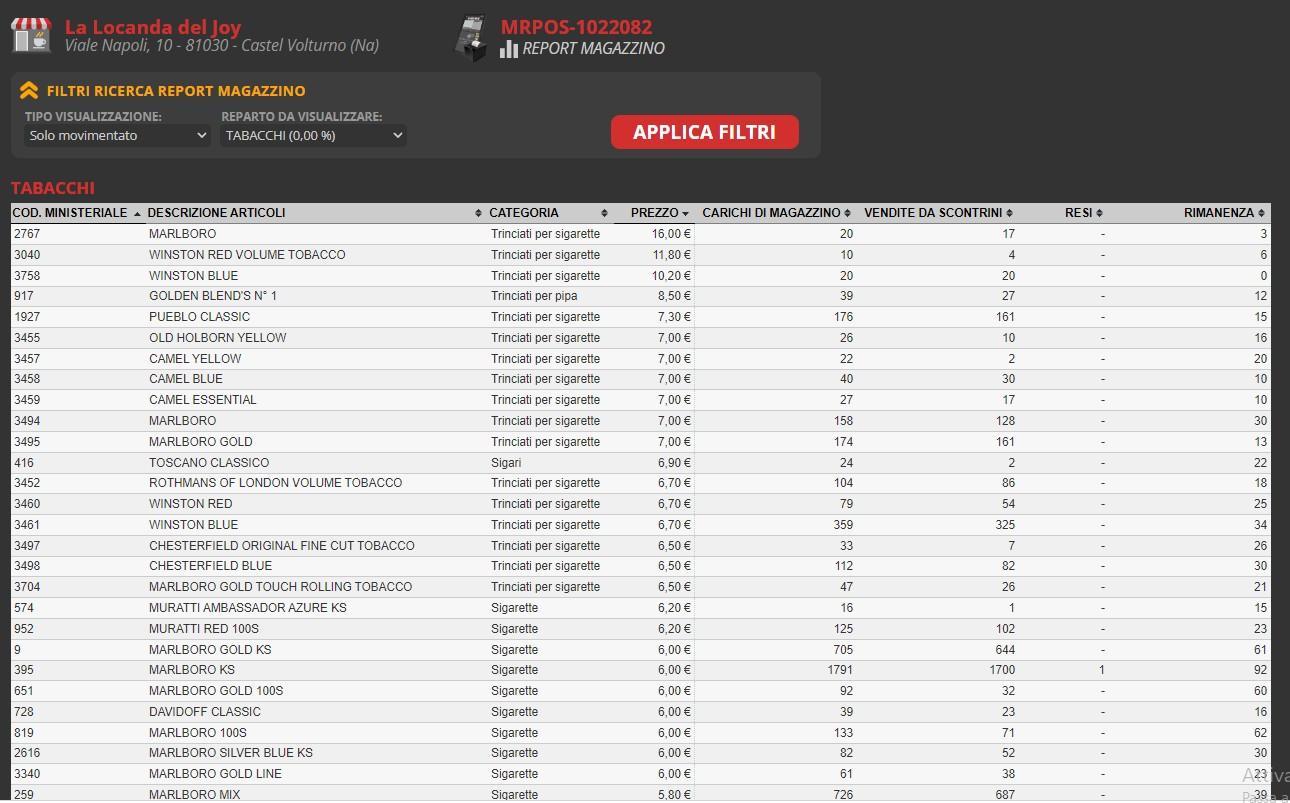Open the Reparto da Visualizzare dropdown
This screenshot has height=803, width=1290.
[314, 135]
